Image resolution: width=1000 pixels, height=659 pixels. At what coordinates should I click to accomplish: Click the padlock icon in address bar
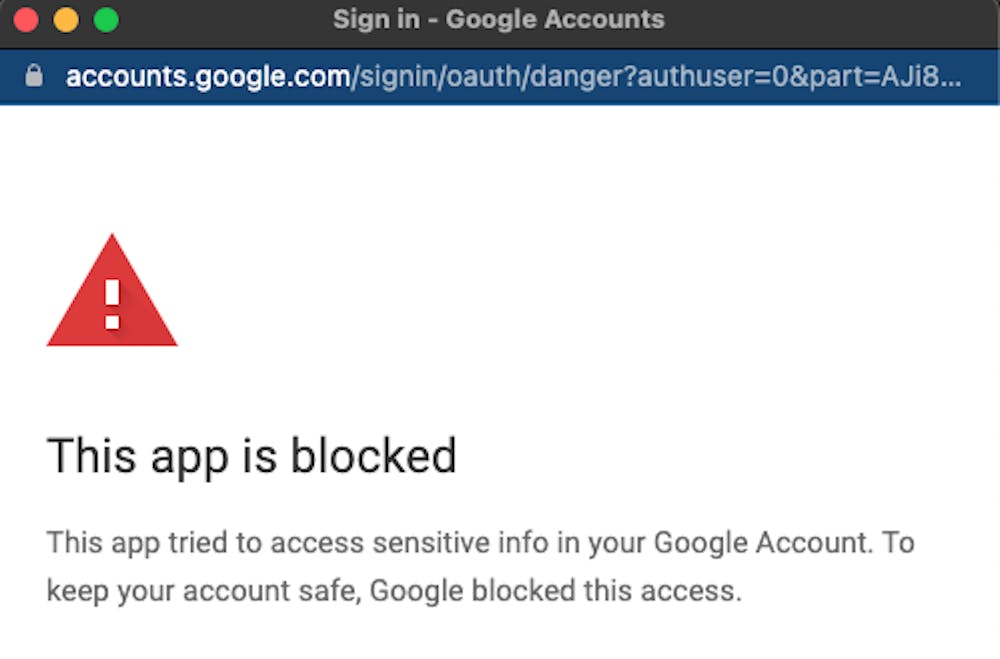click(34, 76)
